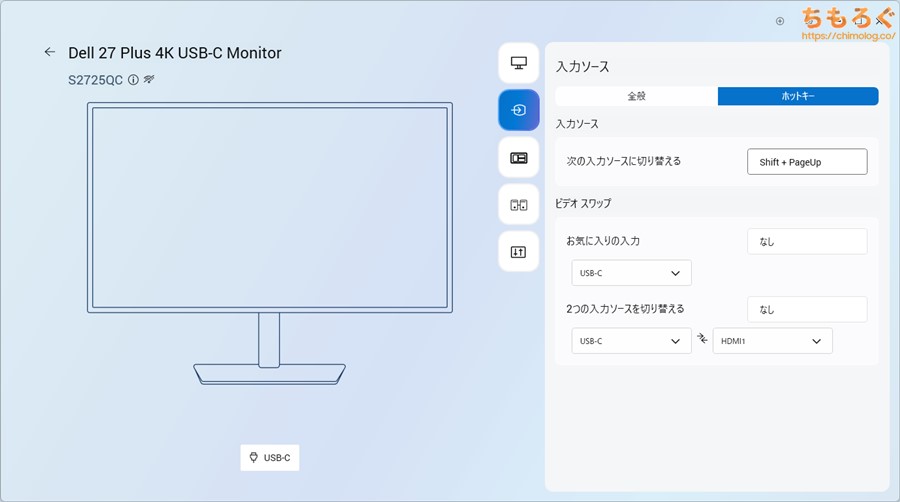Click the USB-C label button below monitor
Image resolution: width=900 pixels, height=502 pixels.
(270, 457)
